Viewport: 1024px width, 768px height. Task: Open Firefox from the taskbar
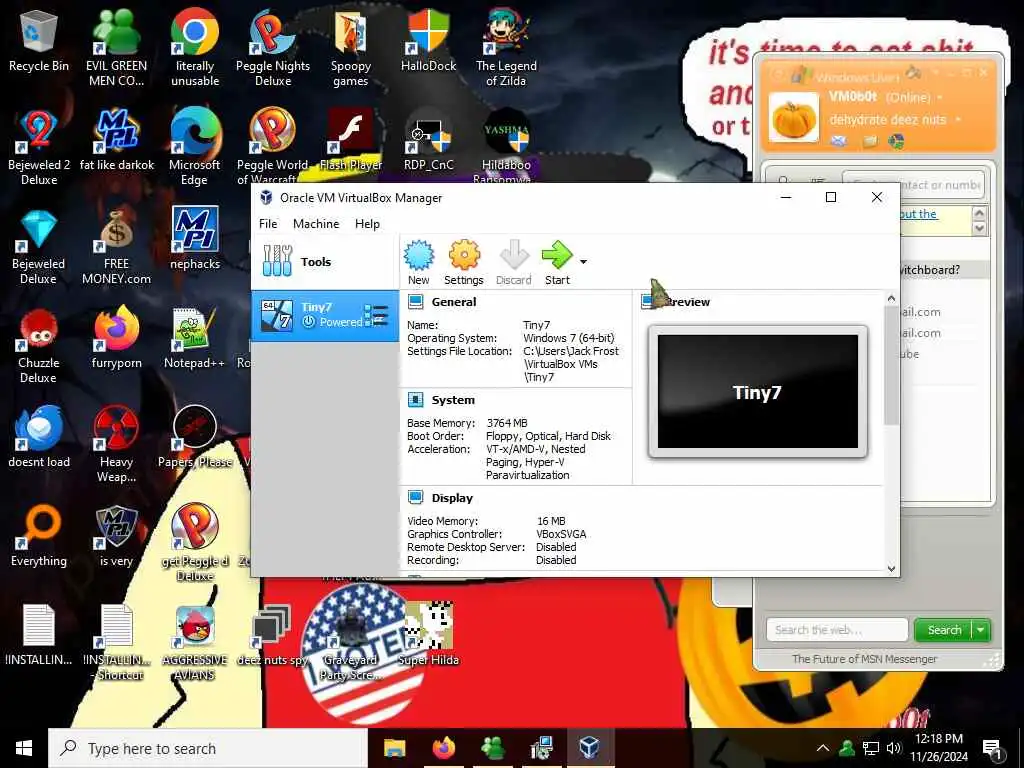tap(444, 748)
